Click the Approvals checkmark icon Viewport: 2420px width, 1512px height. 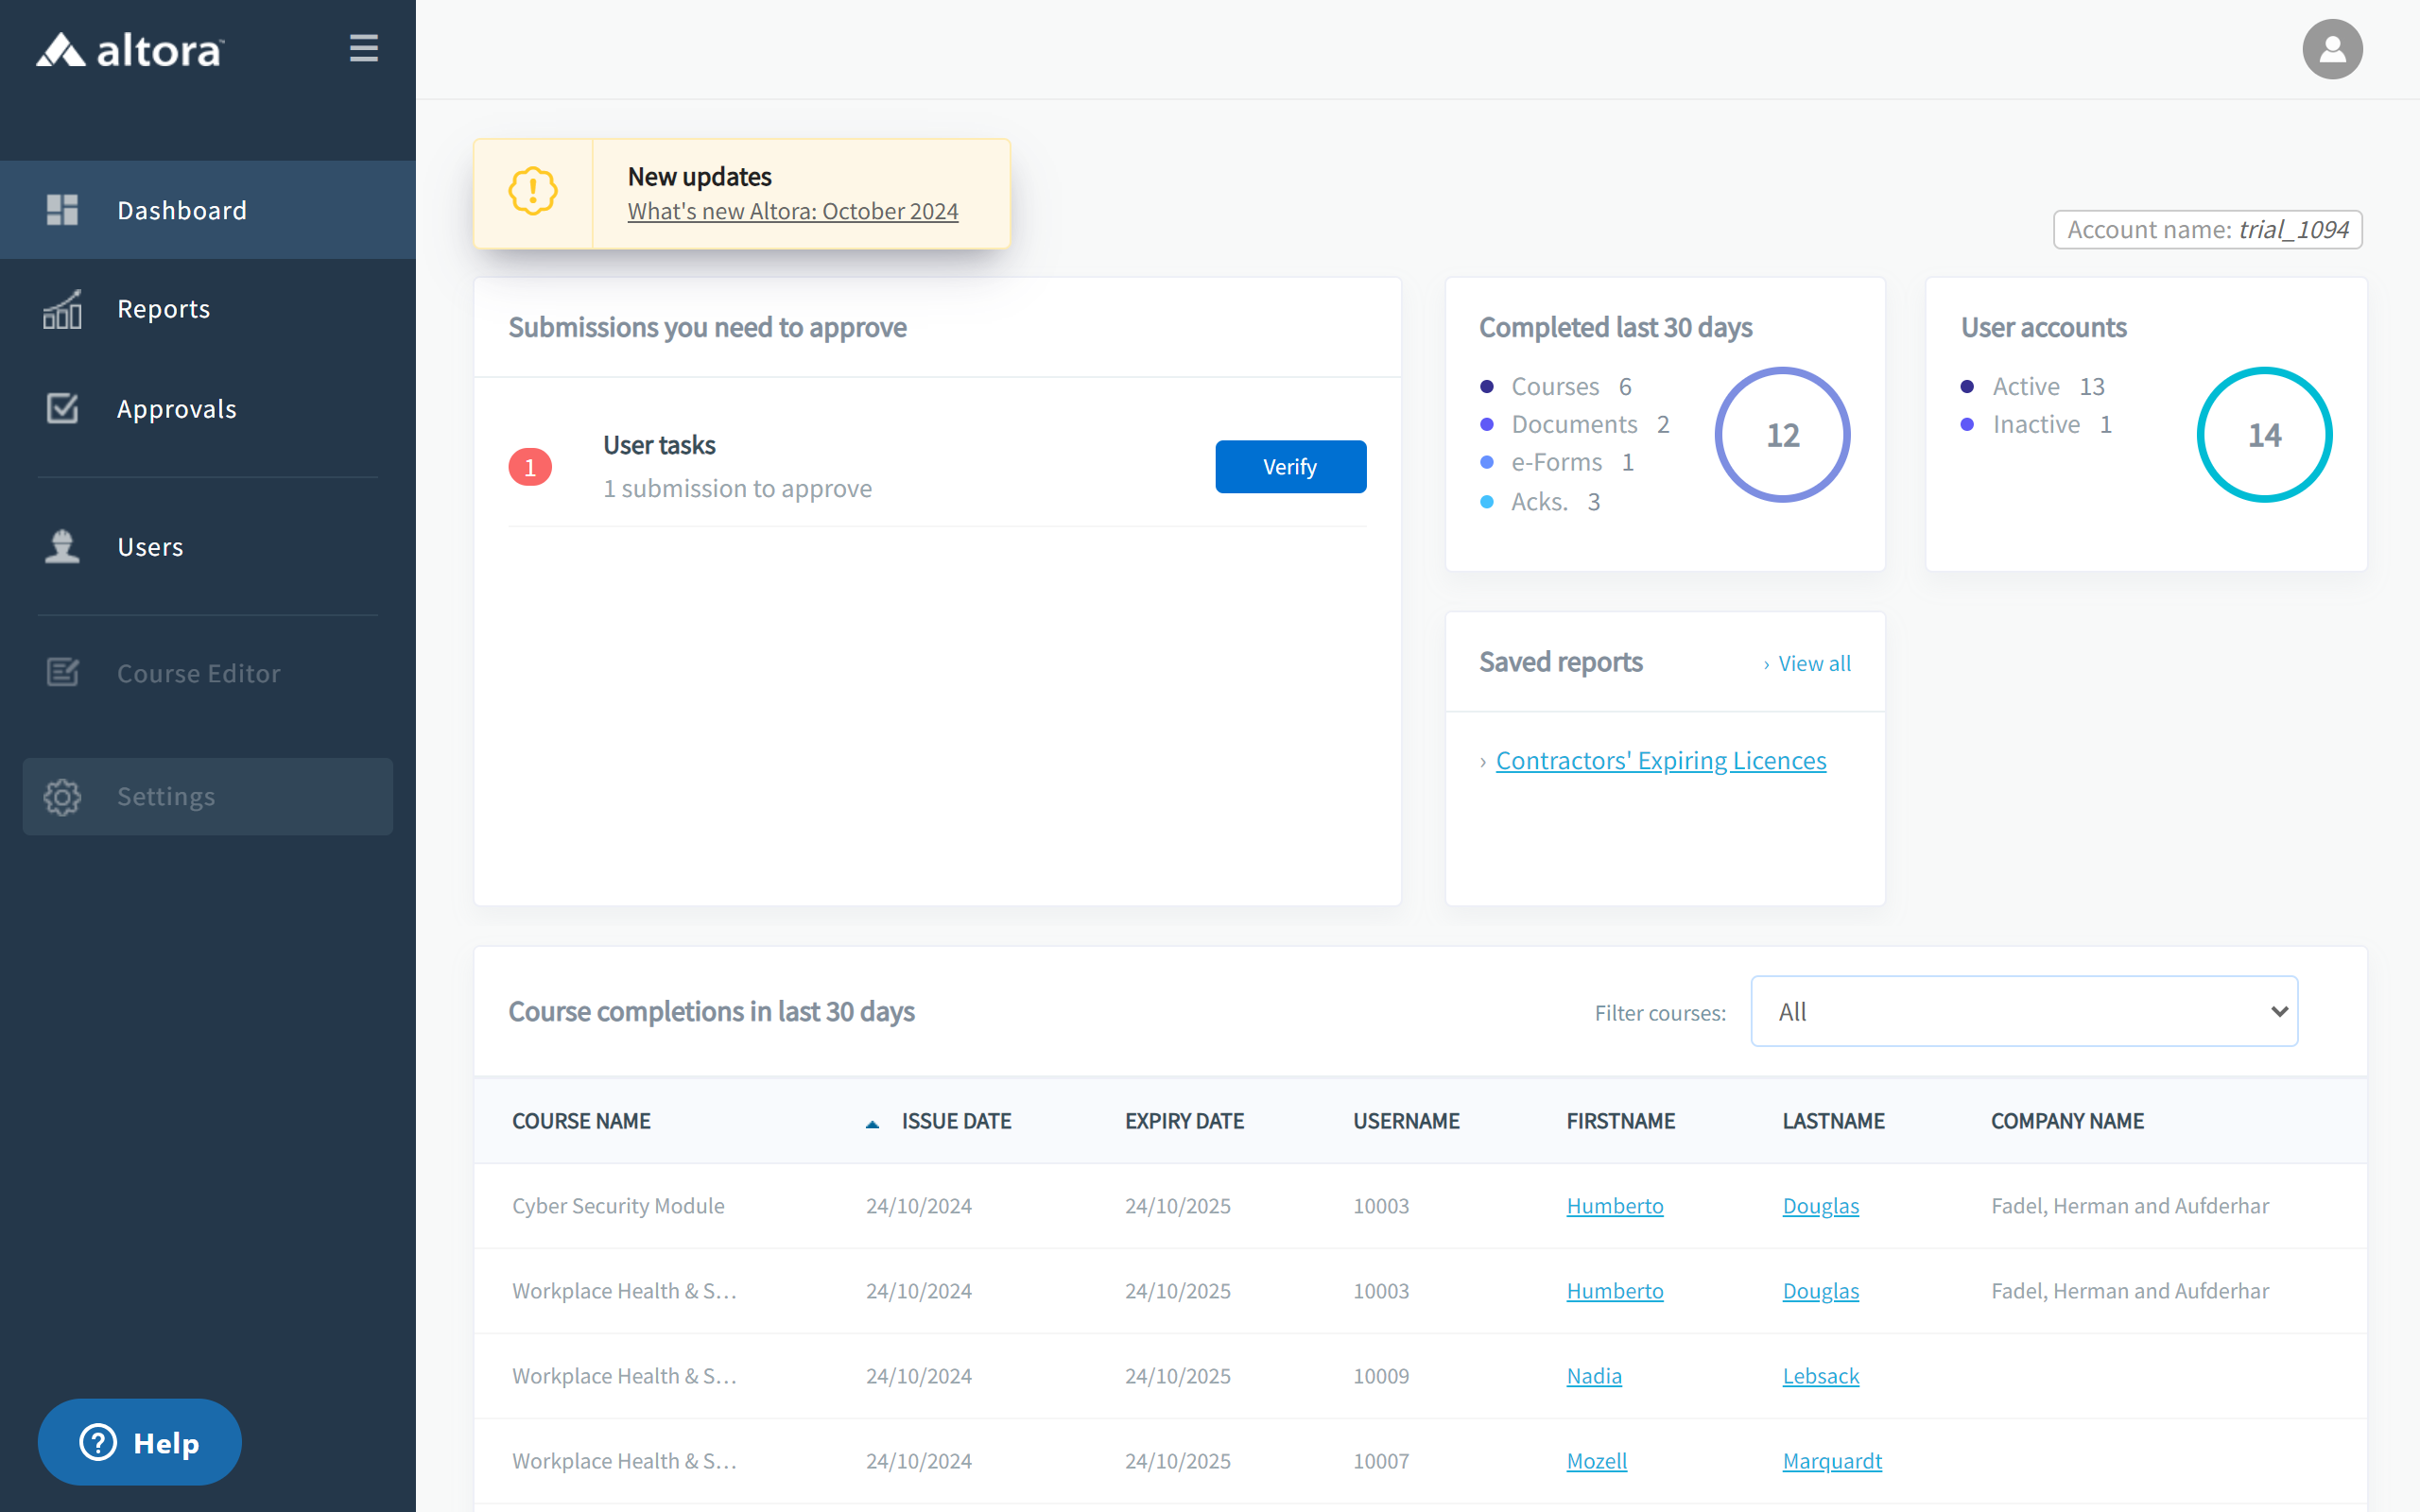62,408
